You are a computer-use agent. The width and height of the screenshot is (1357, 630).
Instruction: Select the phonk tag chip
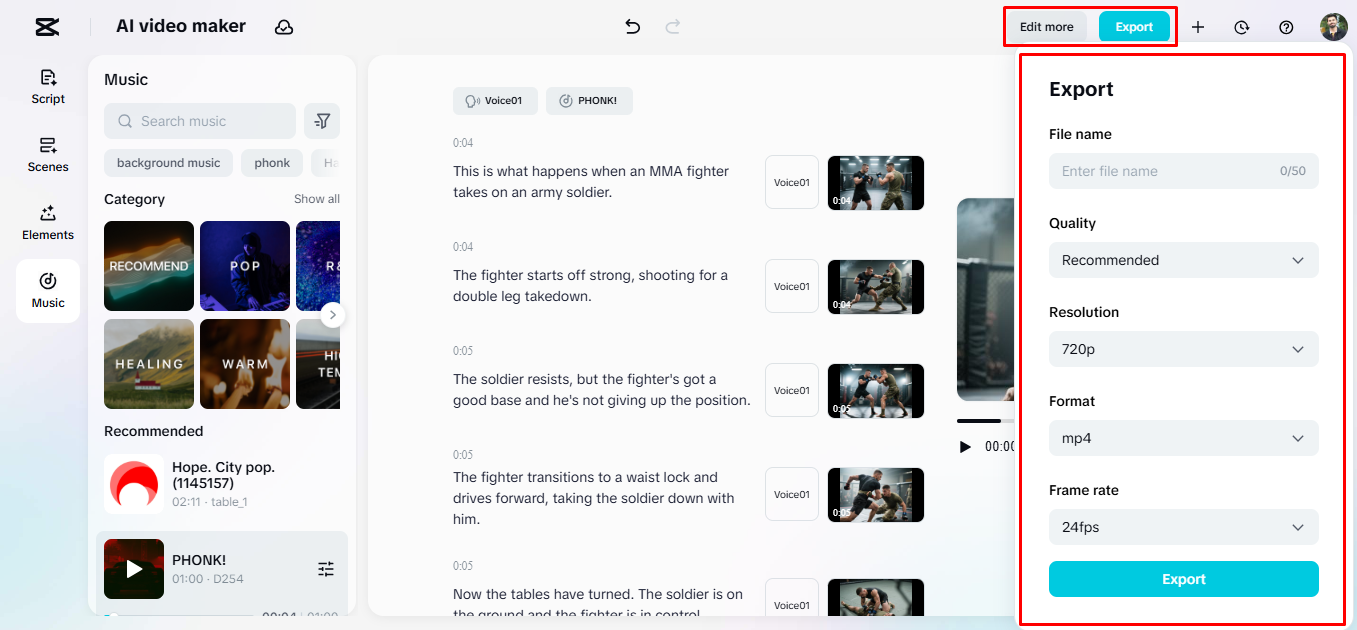272,163
